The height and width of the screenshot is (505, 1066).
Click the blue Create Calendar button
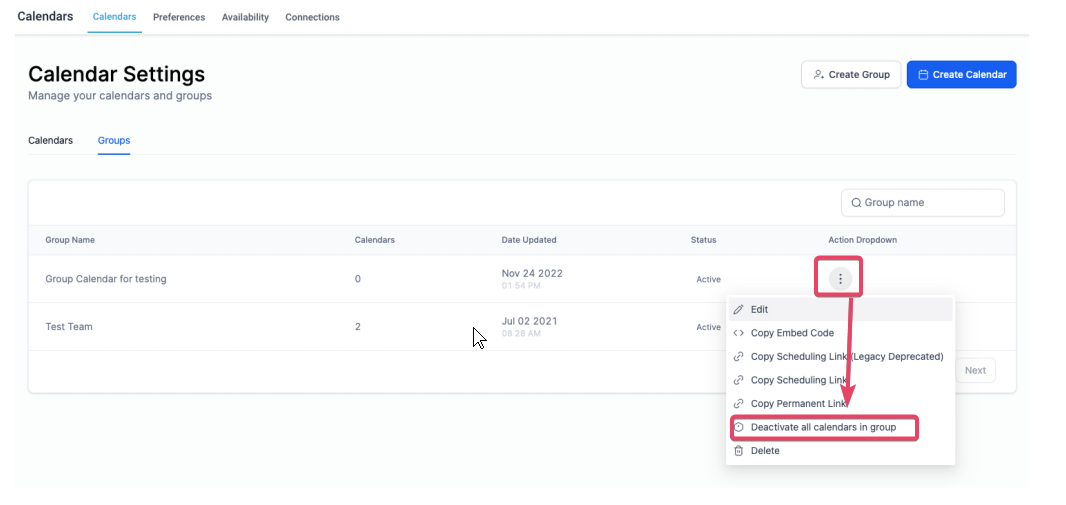click(961, 75)
